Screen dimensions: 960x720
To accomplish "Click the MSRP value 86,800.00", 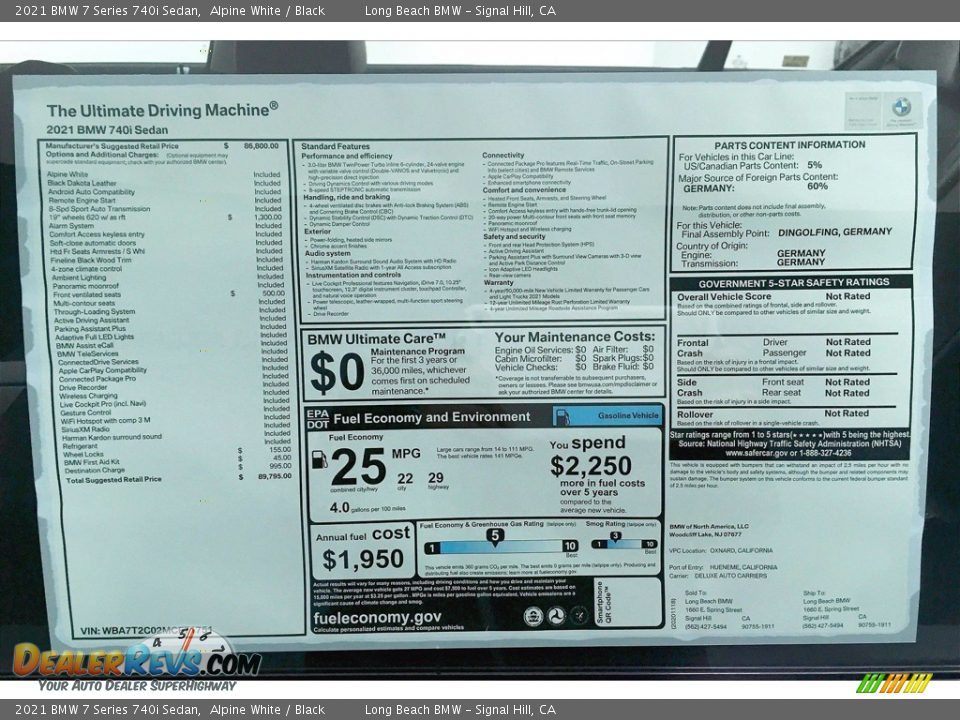I will (x=261, y=146).
